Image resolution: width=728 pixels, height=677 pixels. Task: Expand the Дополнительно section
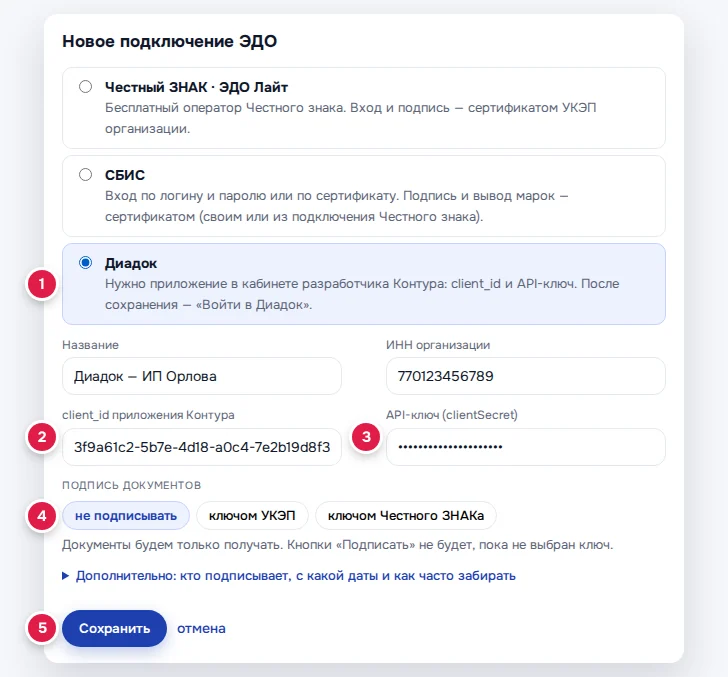[289, 576]
